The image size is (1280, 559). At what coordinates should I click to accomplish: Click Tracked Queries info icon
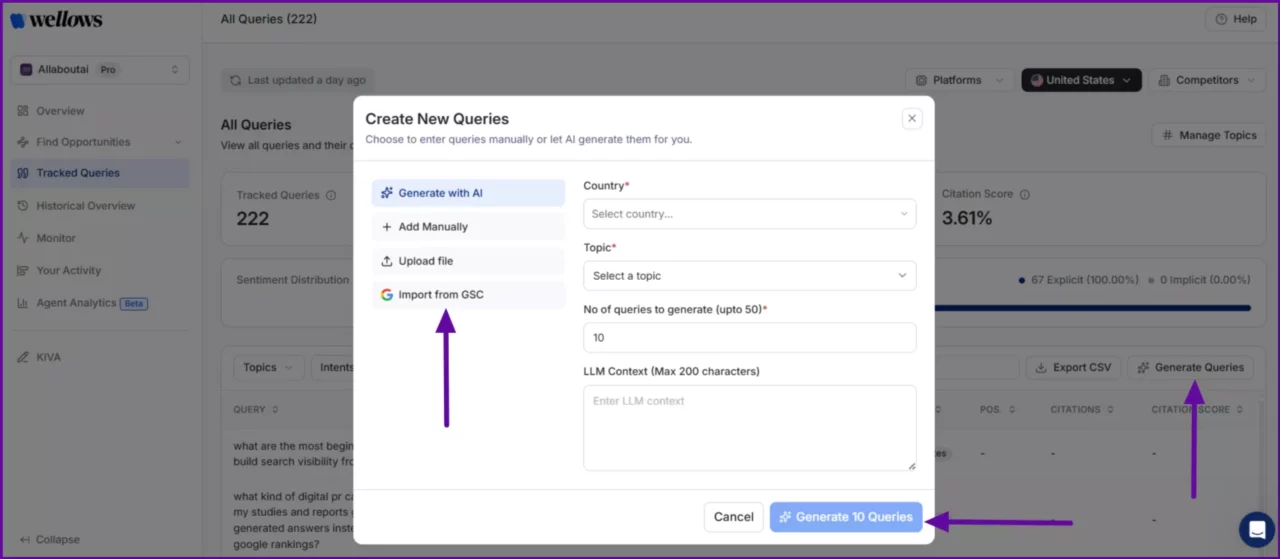coord(331,195)
